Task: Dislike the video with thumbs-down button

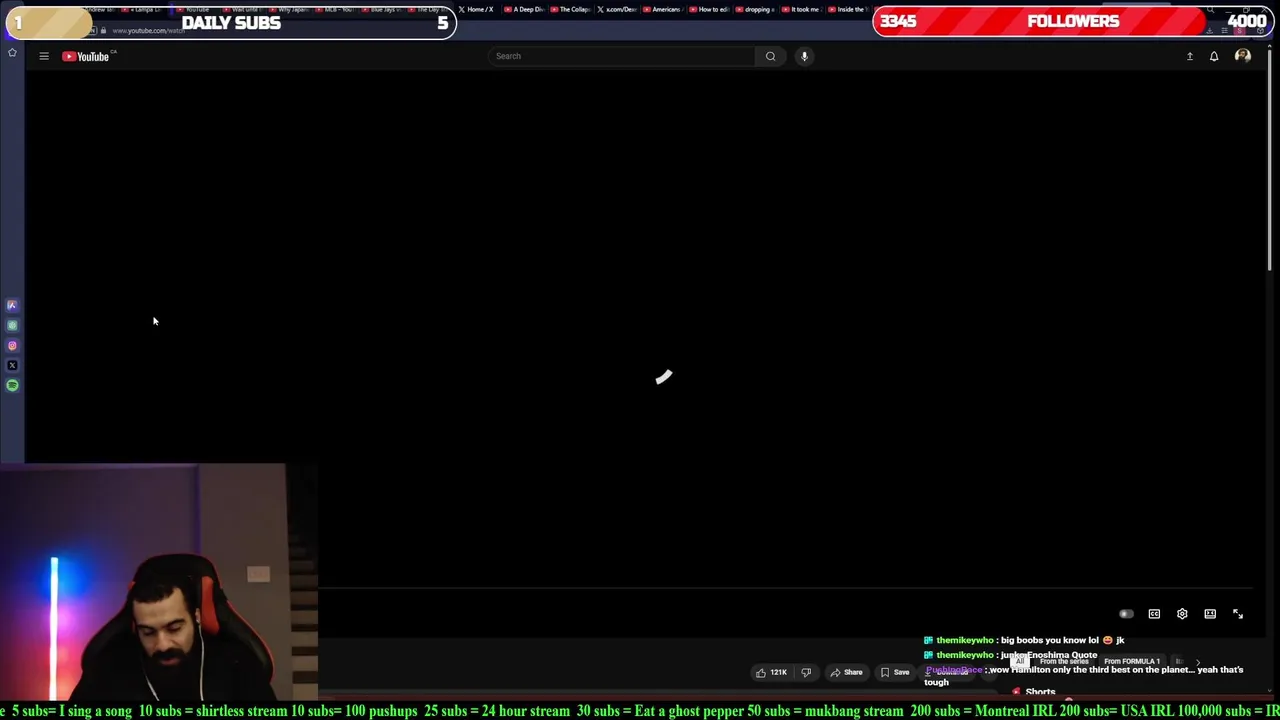Action: pyautogui.click(x=806, y=672)
